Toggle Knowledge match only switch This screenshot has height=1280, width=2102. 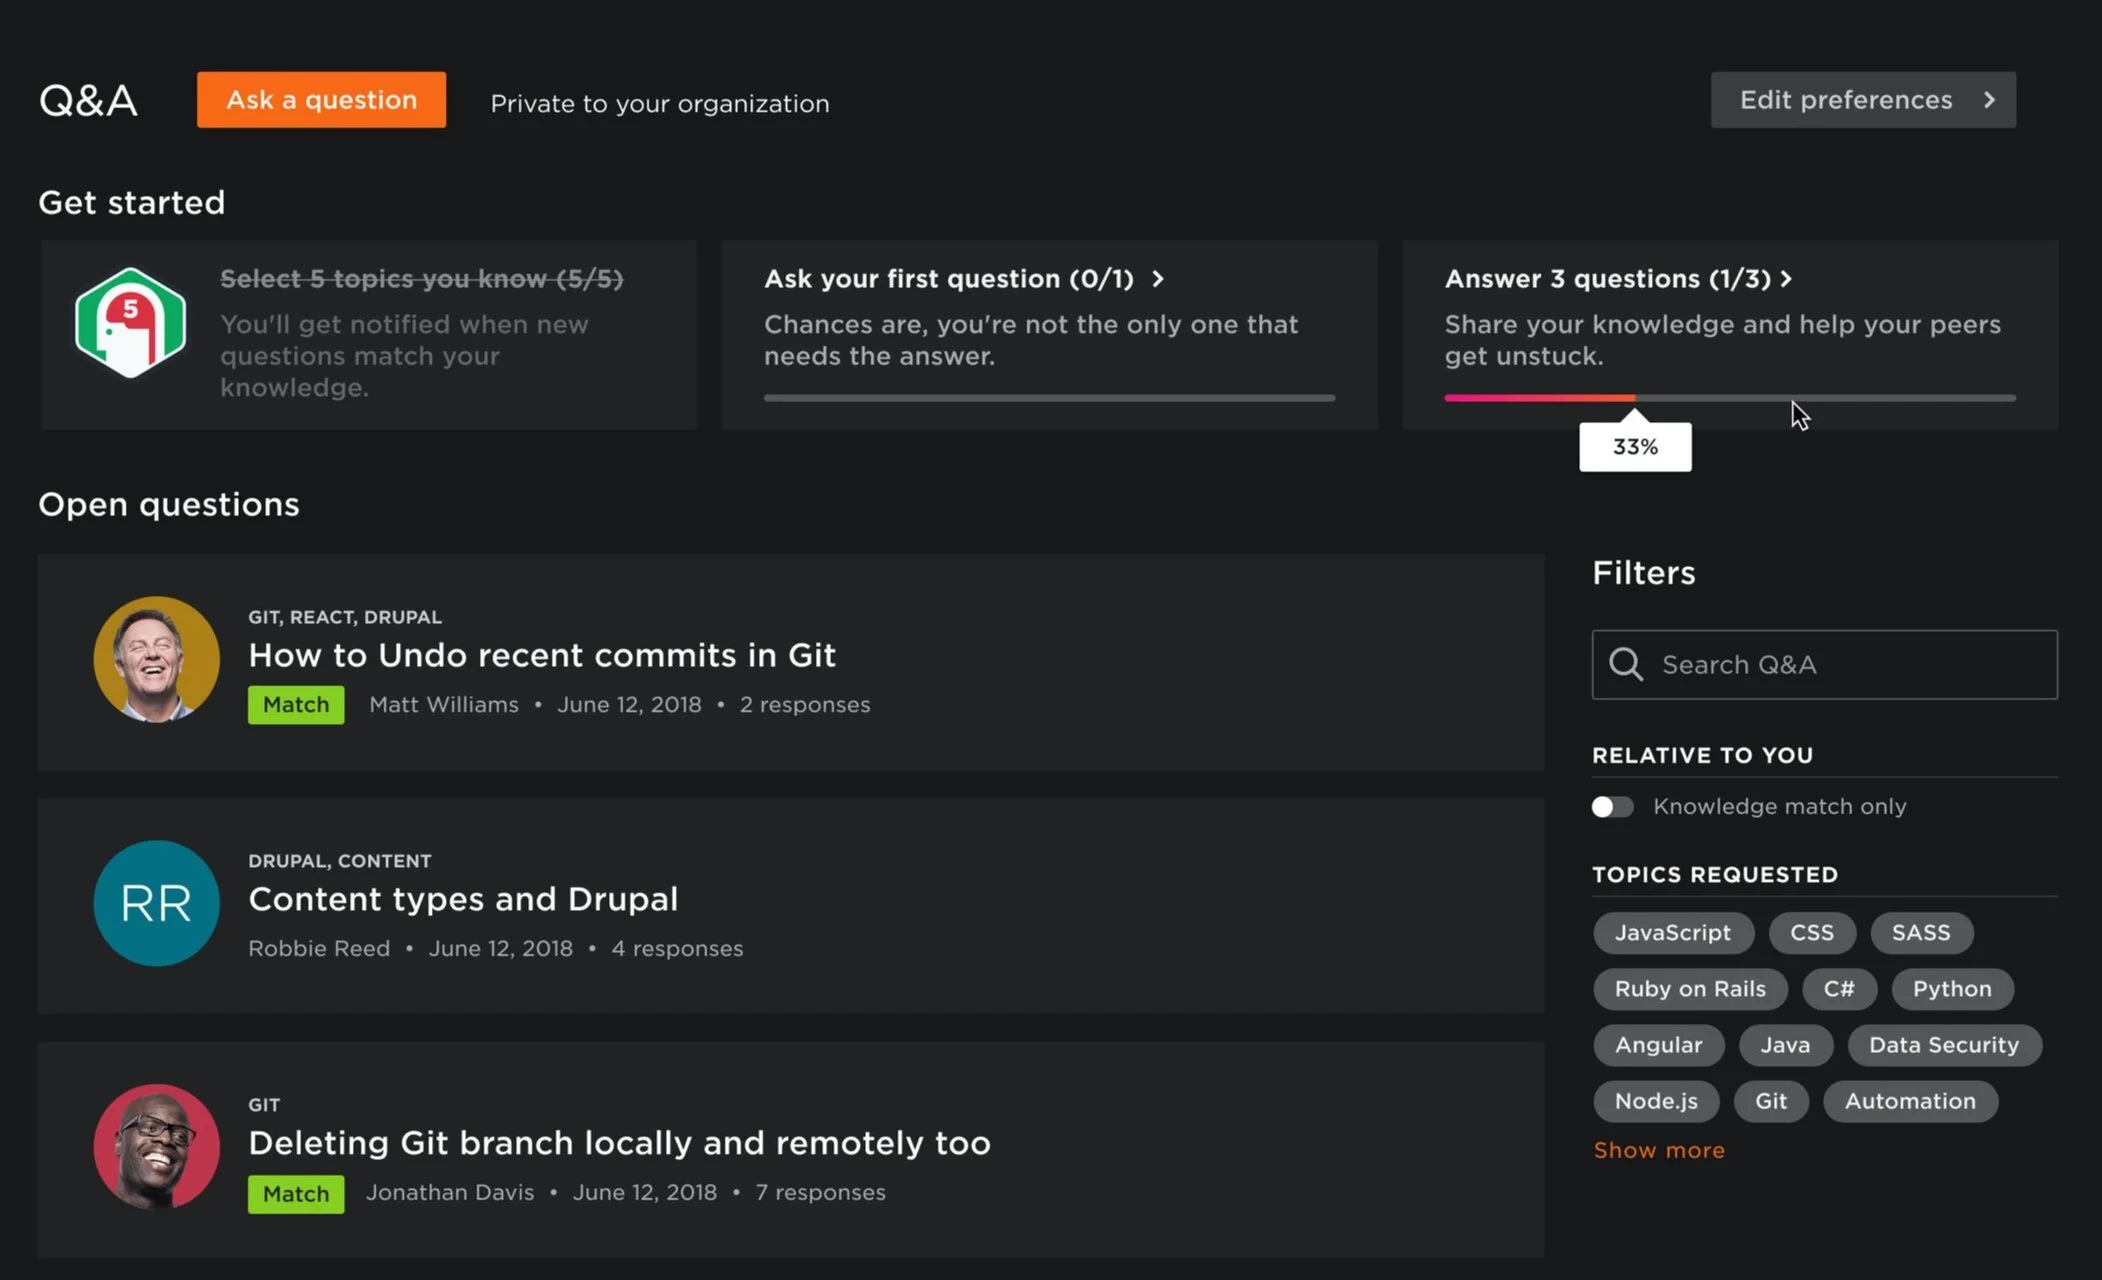[1612, 806]
